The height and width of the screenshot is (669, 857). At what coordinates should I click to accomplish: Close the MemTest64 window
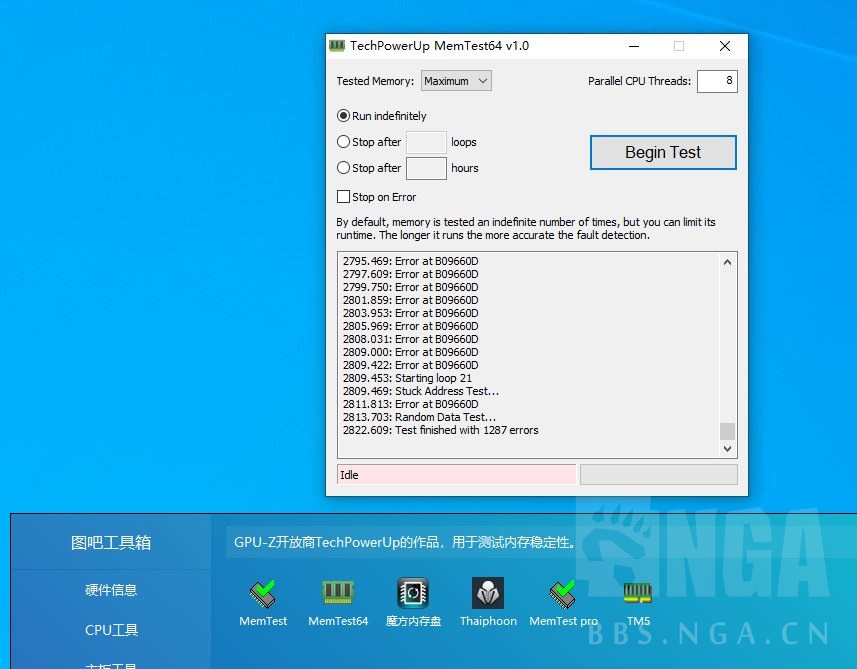(x=725, y=46)
